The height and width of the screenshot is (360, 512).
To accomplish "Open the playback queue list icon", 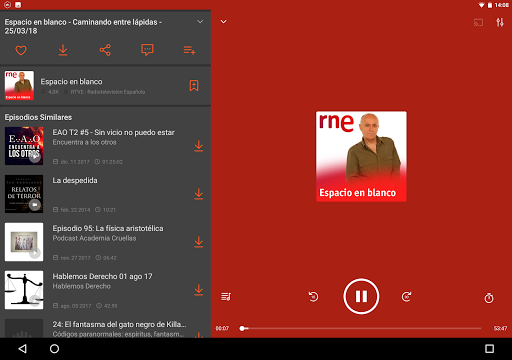I will (226, 296).
